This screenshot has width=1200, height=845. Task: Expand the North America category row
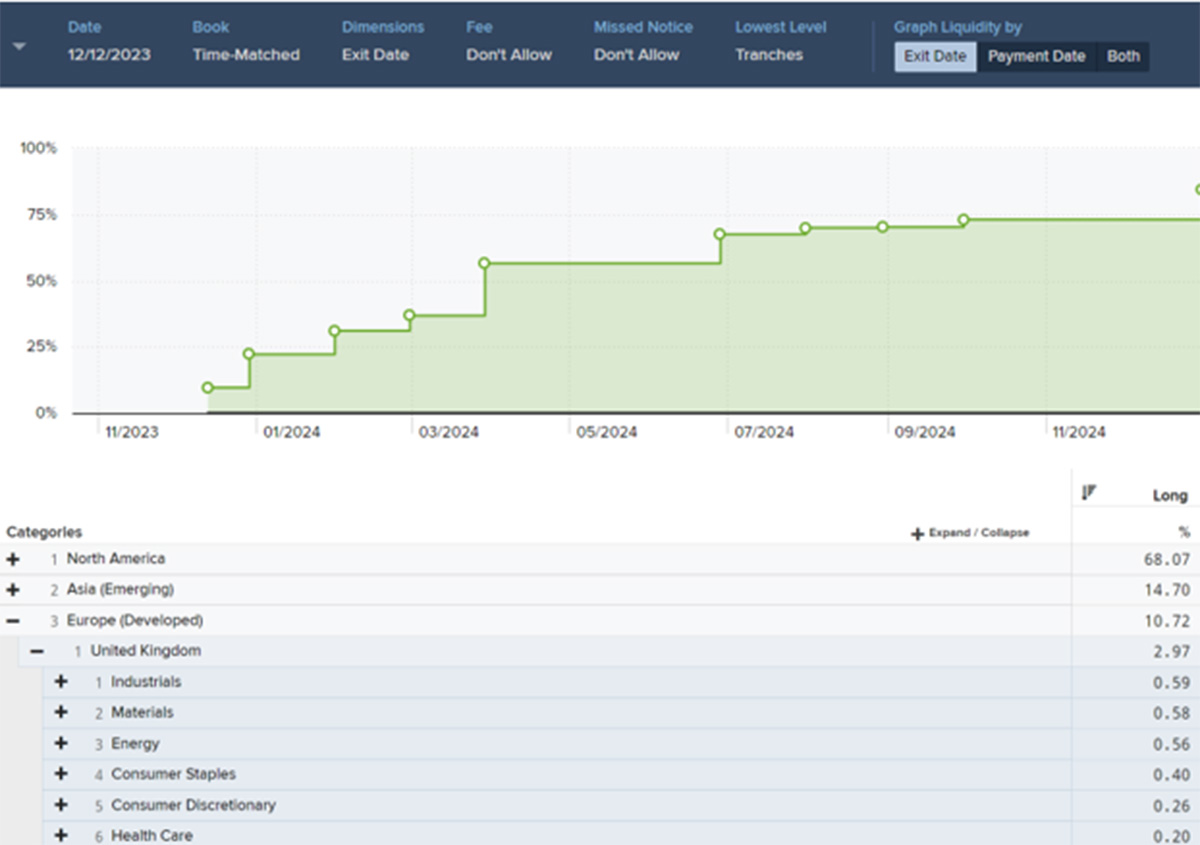pyautogui.click(x=13, y=559)
